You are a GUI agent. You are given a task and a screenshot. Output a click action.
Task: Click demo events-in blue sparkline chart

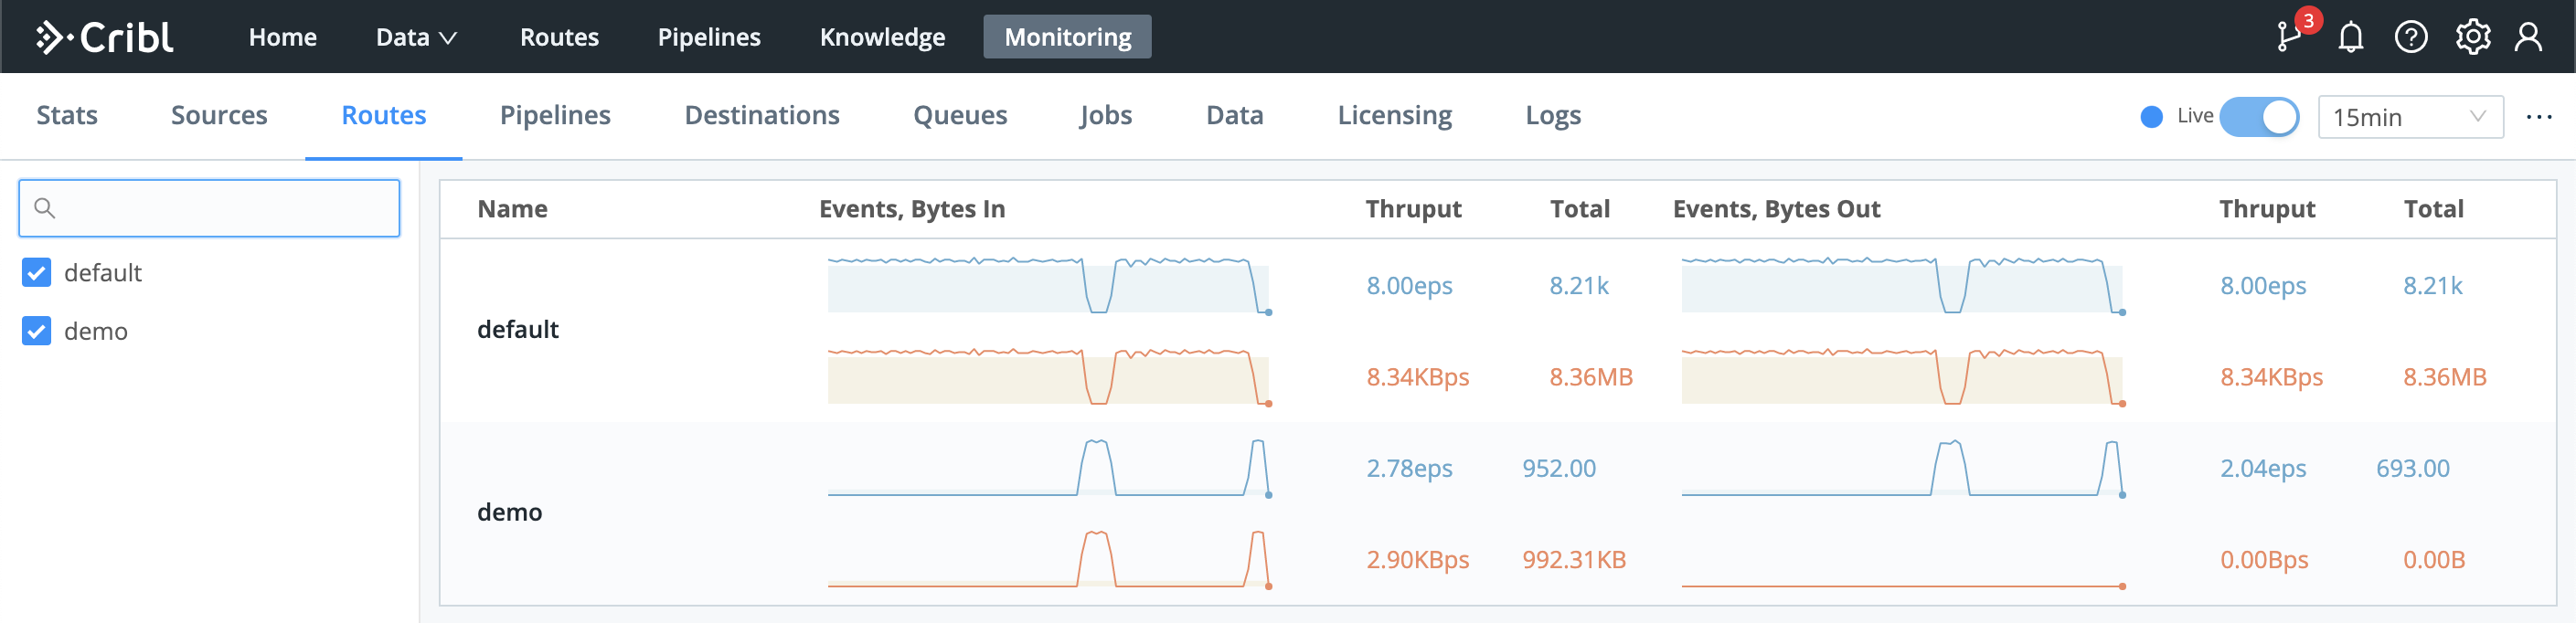click(1049, 468)
